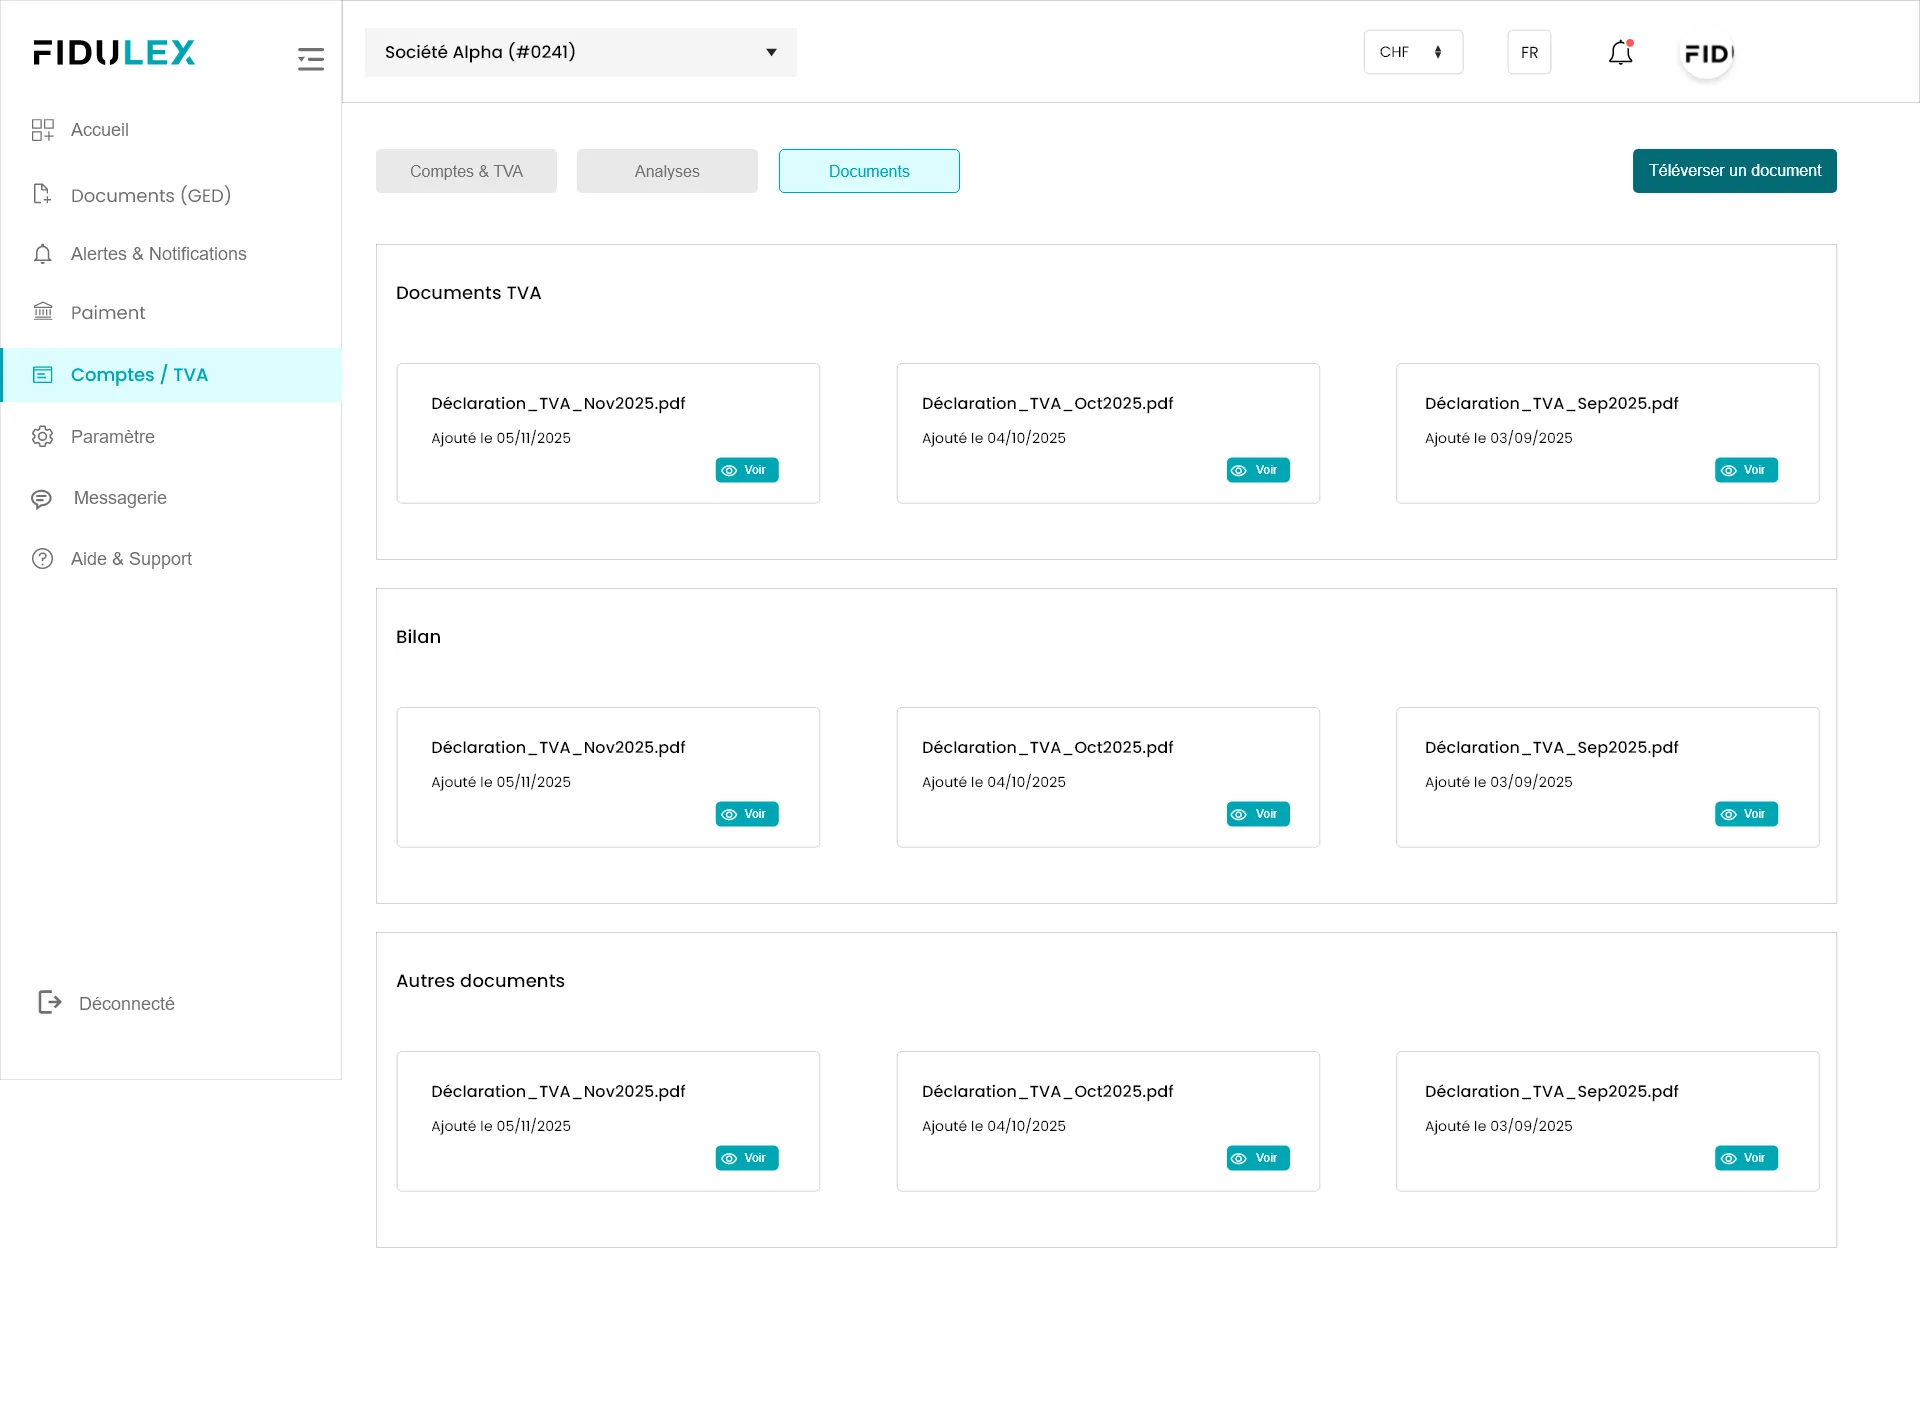The height and width of the screenshot is (1422, 1920).
Task: Click the Déconnecté logout arrow icon
Action: 50,1002
